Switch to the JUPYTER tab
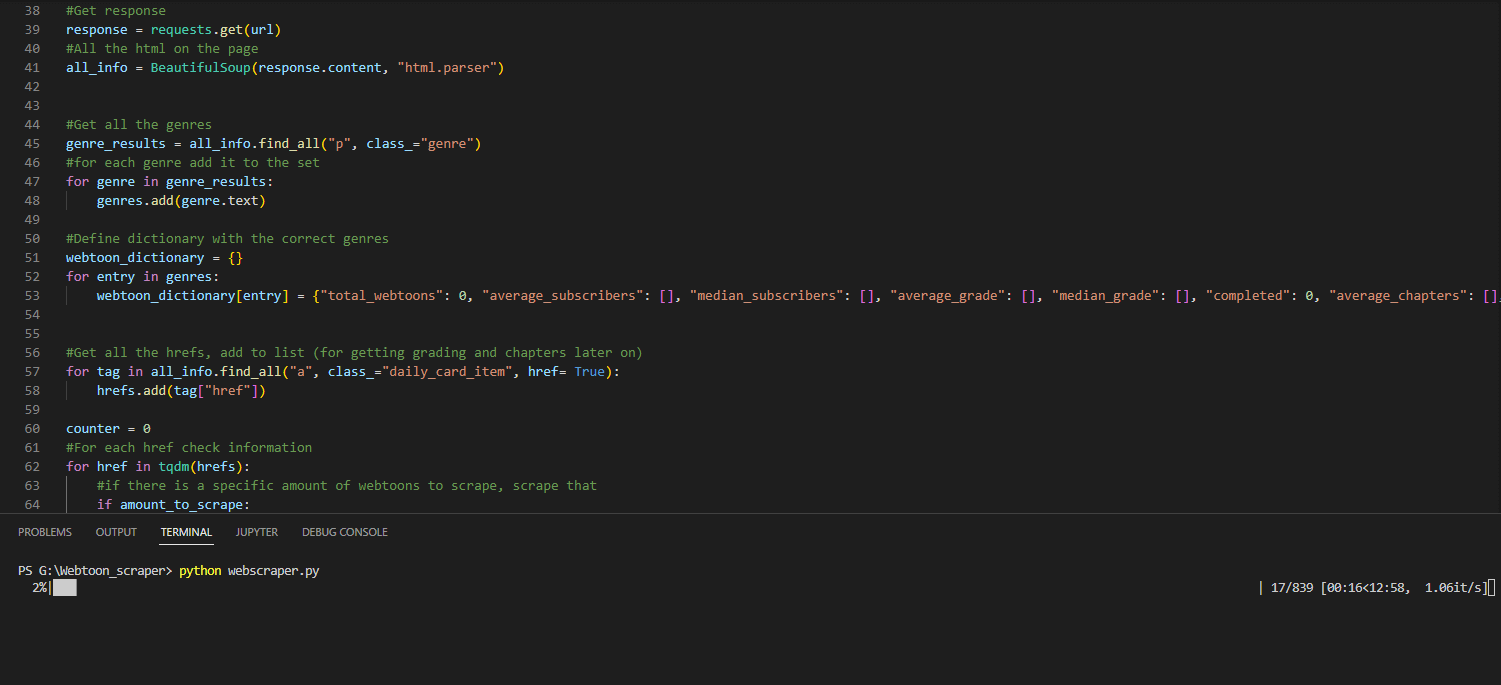Image resolution: width=1501 pixels, height=685 pixels. pos(256,532)
